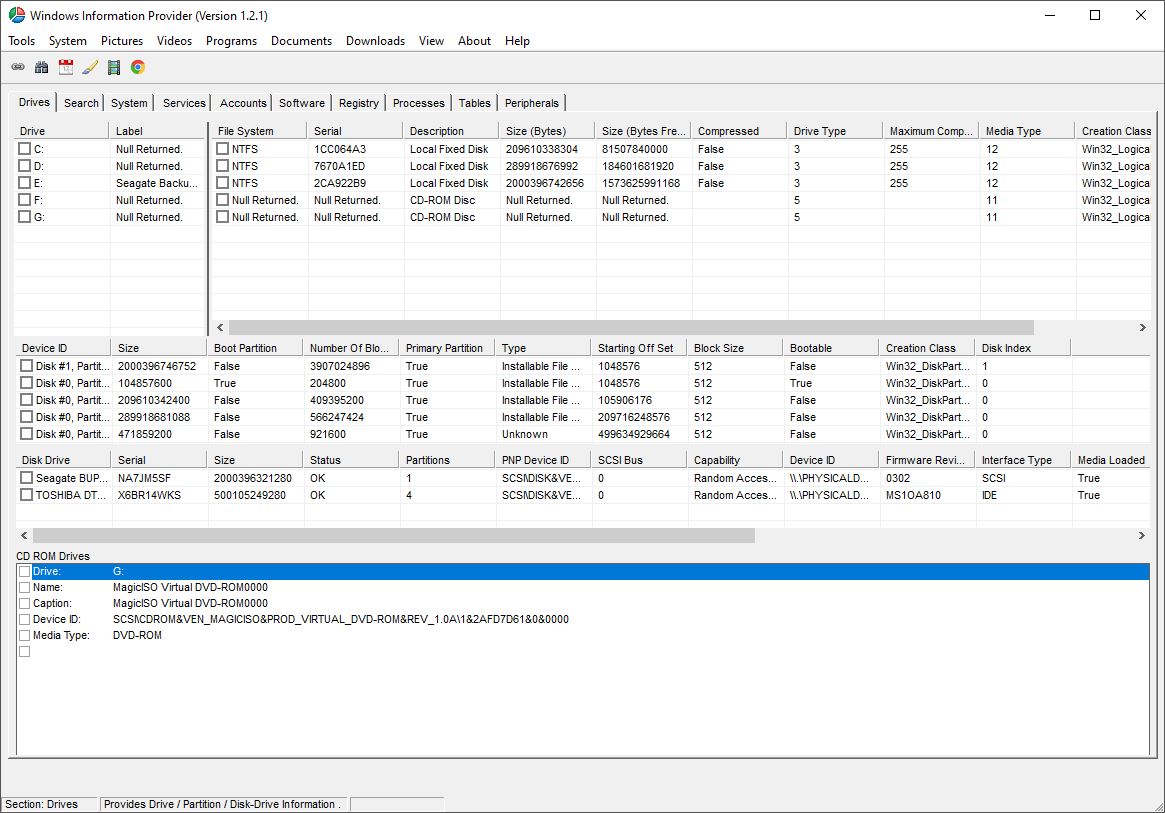Image resolution: width=1165 pixels, height=813 pixels.
Task: Click the chain link toolbar icon
Action: 18,67
